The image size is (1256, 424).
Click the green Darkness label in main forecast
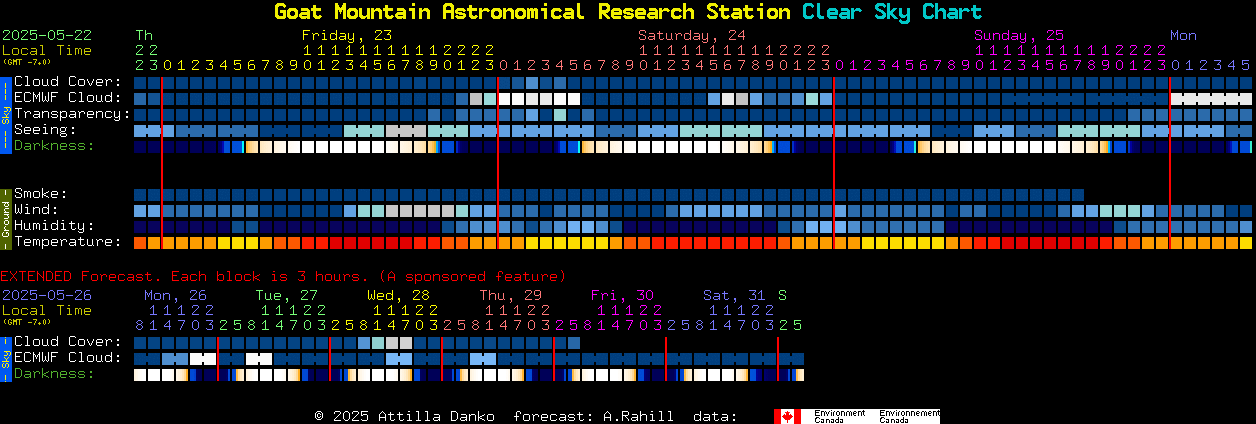click(54, 146)
